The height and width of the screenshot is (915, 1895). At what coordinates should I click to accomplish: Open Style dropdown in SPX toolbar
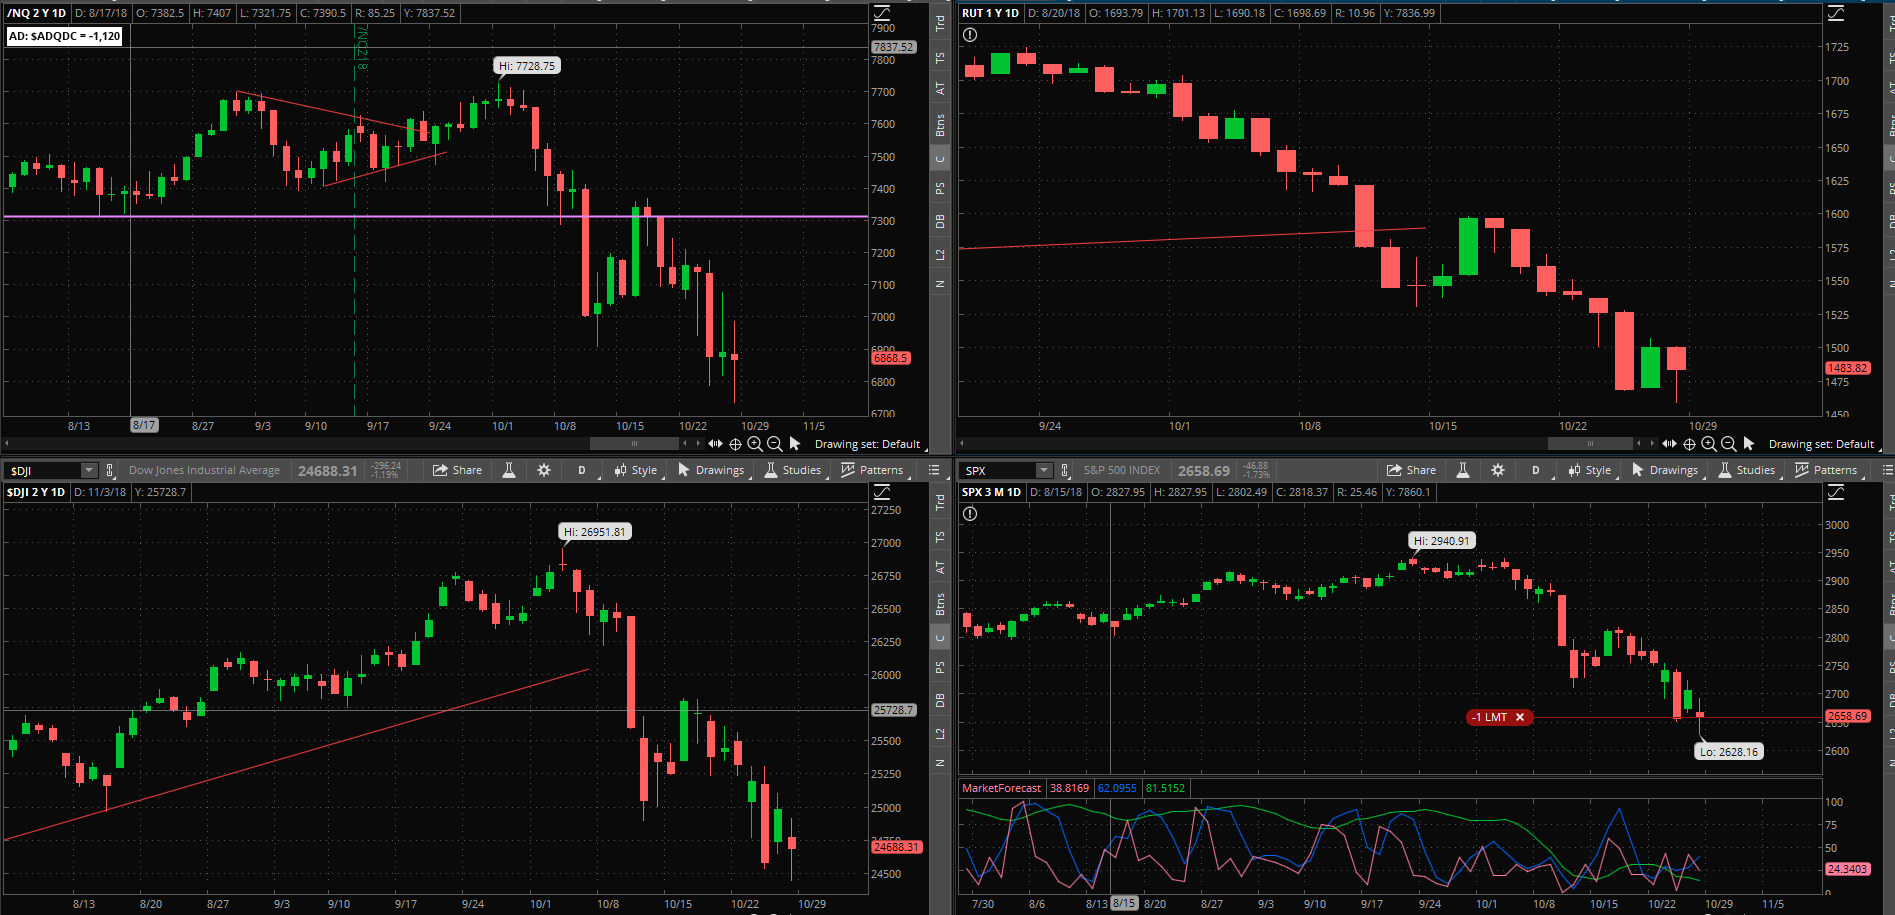1591,470
